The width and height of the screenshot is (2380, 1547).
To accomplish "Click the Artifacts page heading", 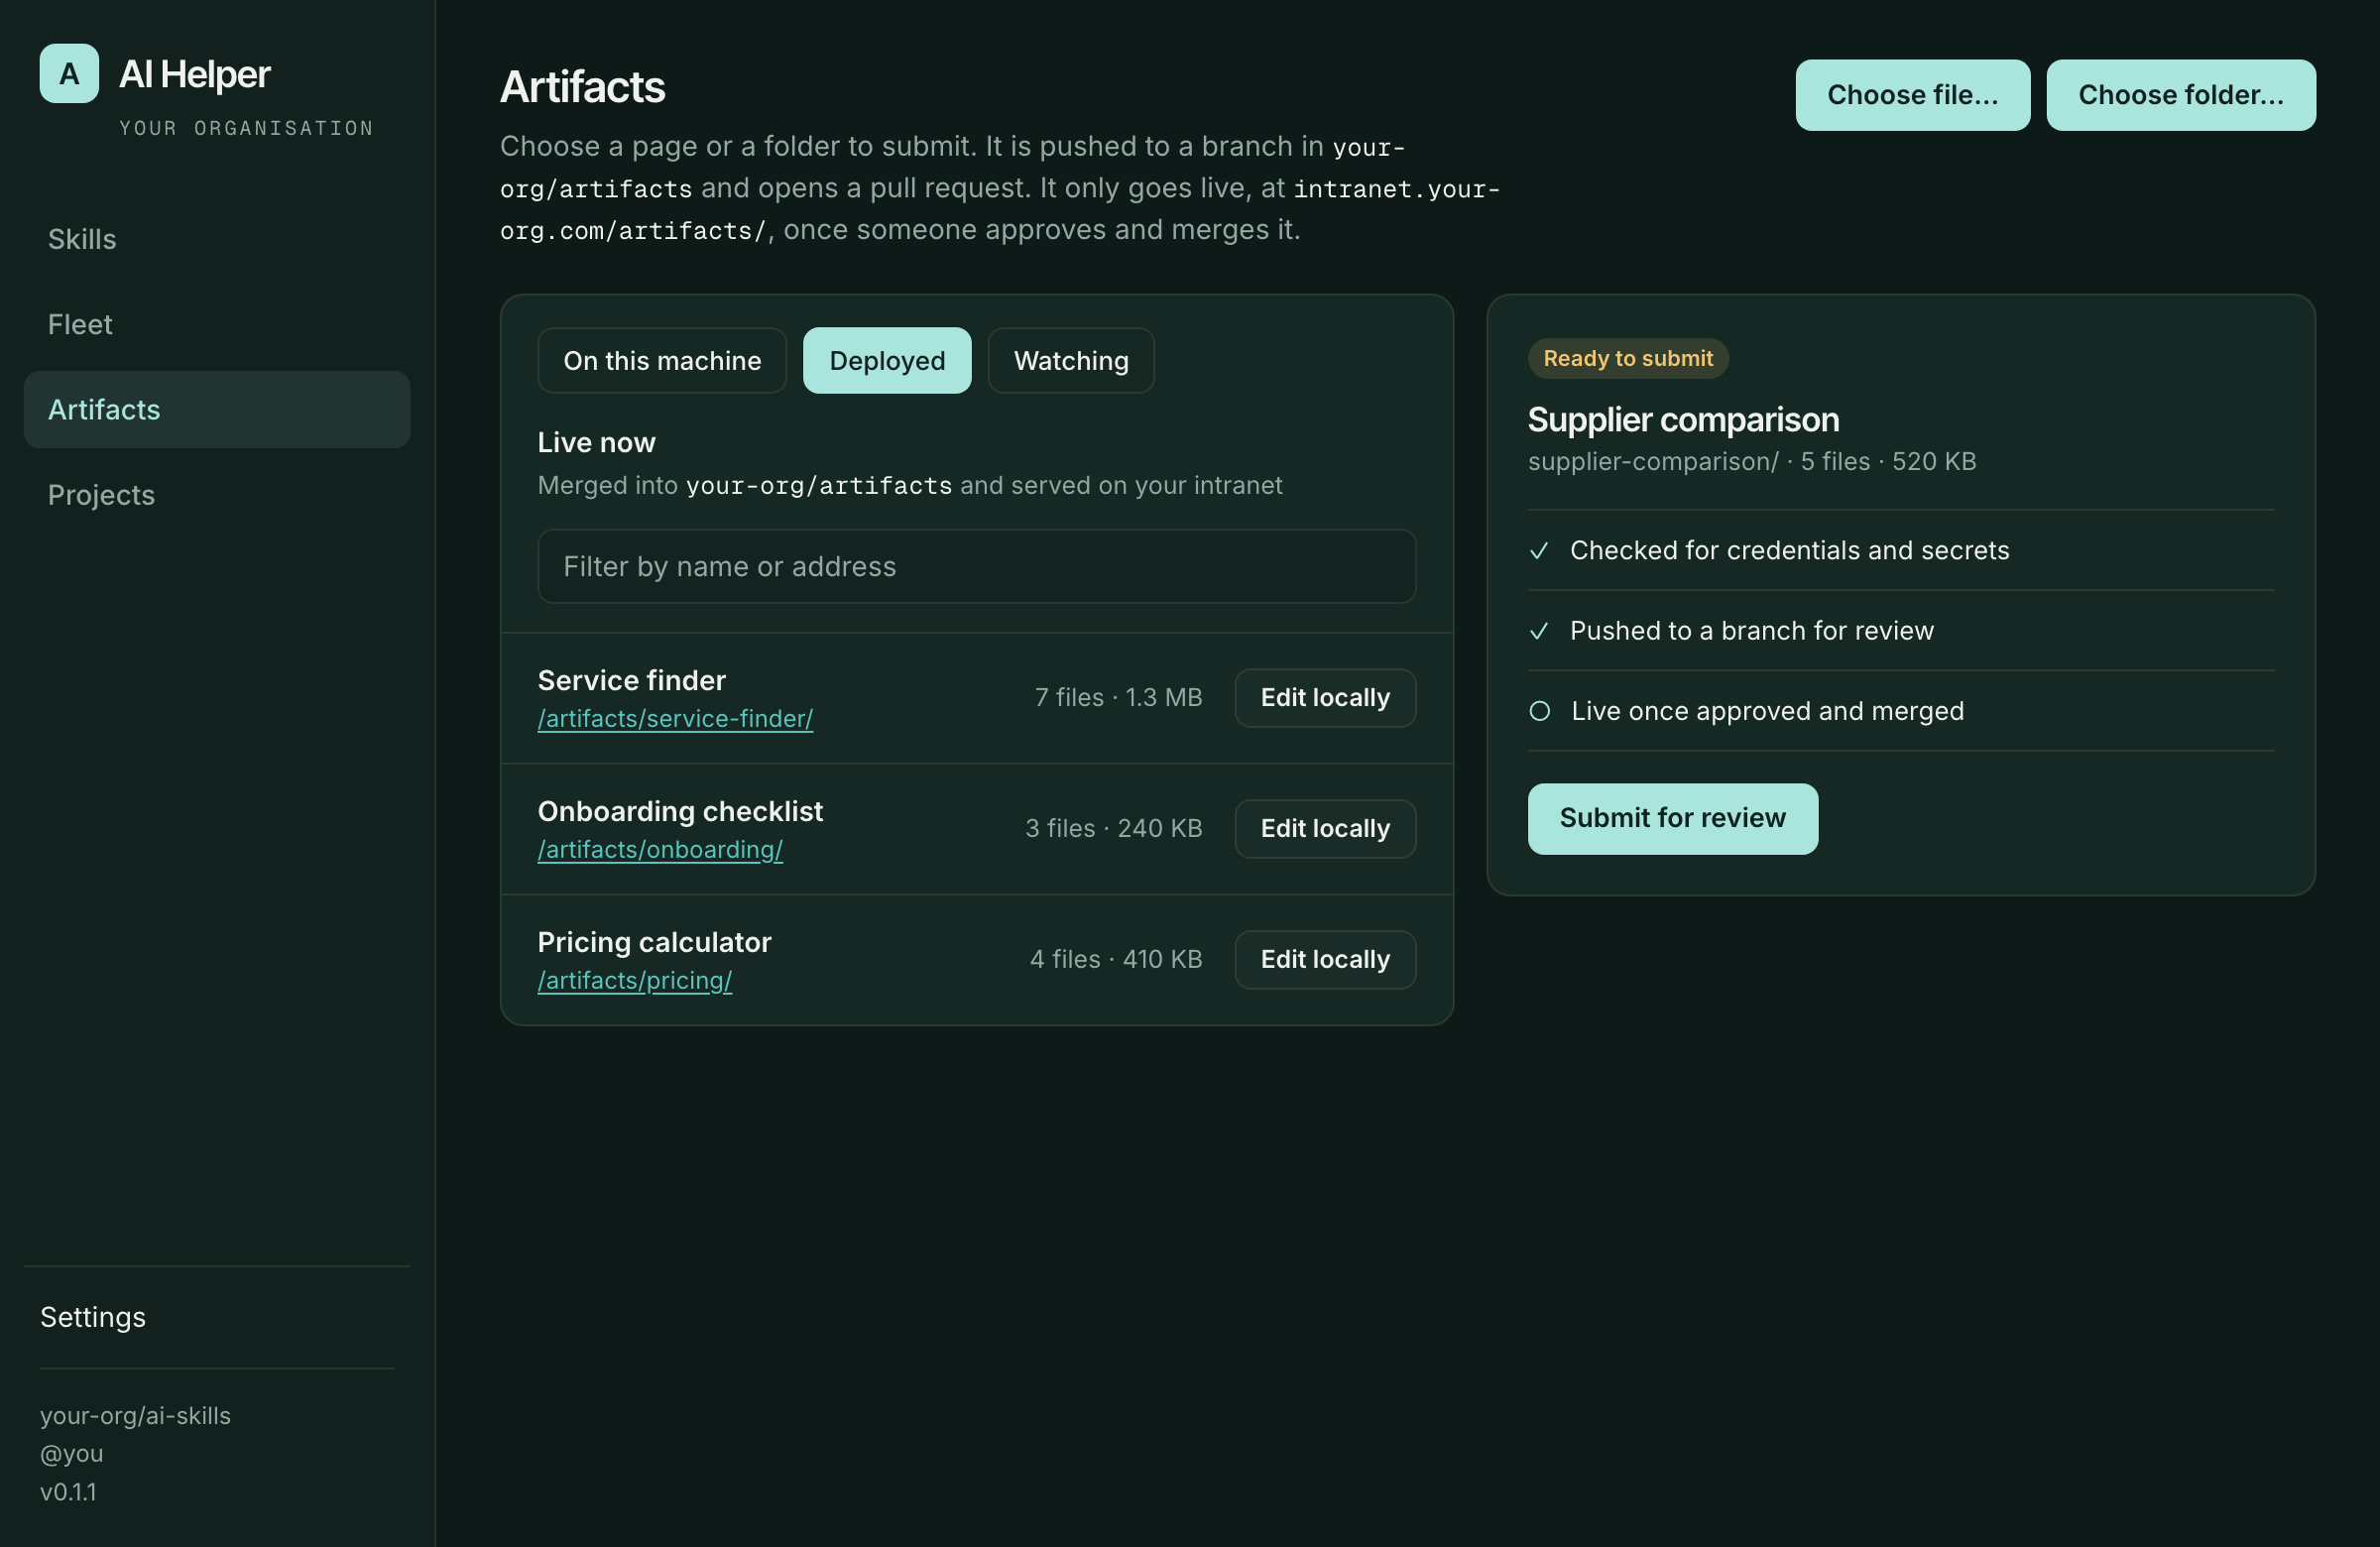I will click(582, 87).
